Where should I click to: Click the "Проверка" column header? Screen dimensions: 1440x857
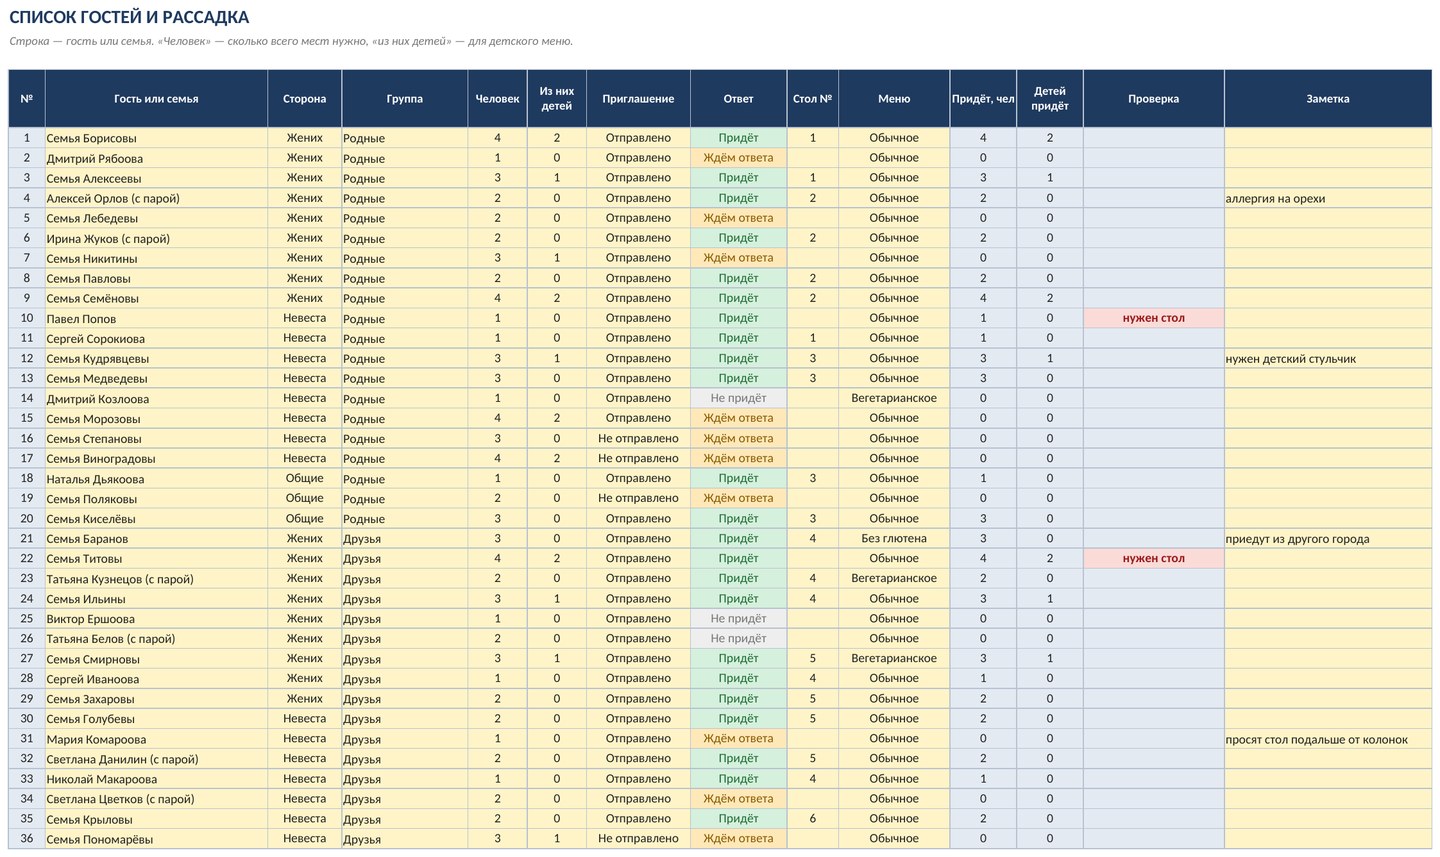coord(1153,98)
